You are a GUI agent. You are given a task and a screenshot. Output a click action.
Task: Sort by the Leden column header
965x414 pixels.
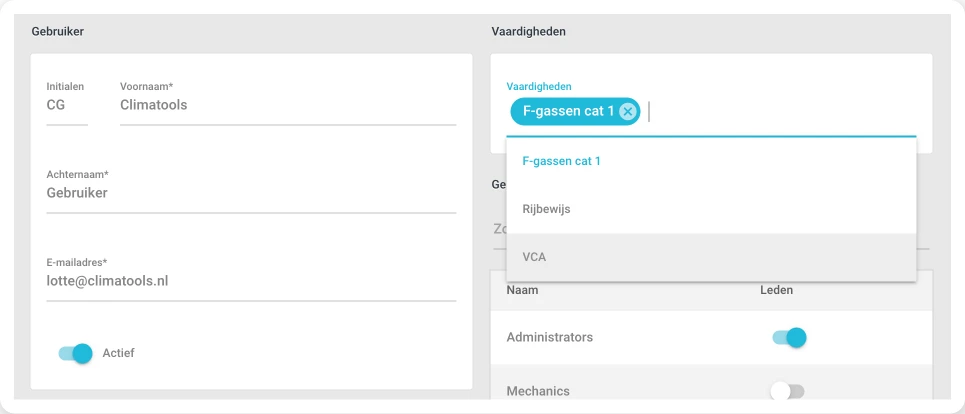click(777, 290)
